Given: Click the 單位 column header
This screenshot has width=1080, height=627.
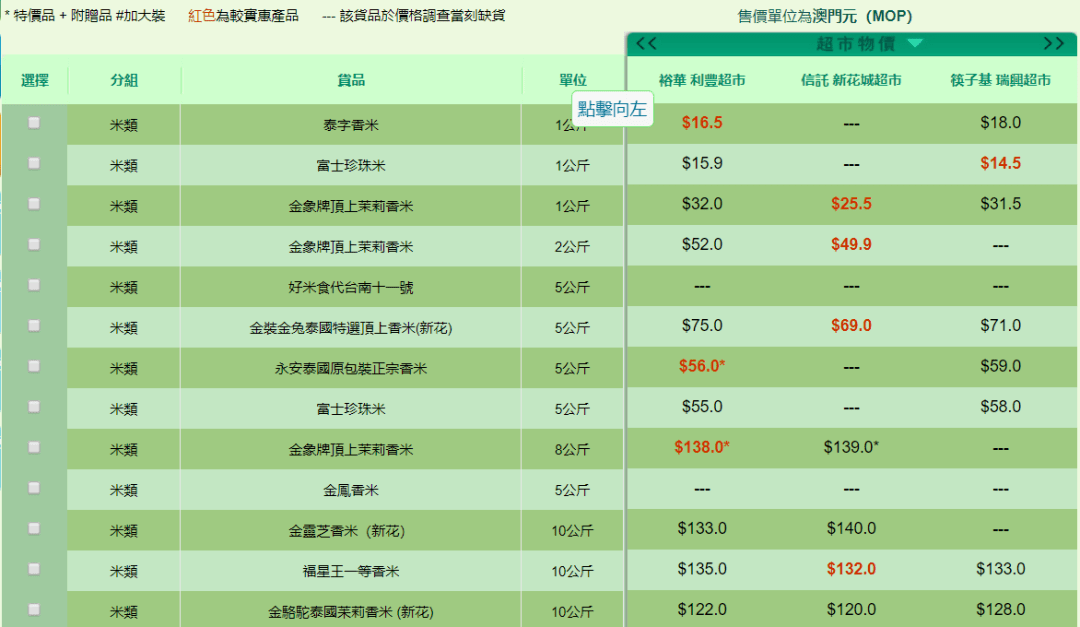Looking at the screenshot, I should pos(572,80).
